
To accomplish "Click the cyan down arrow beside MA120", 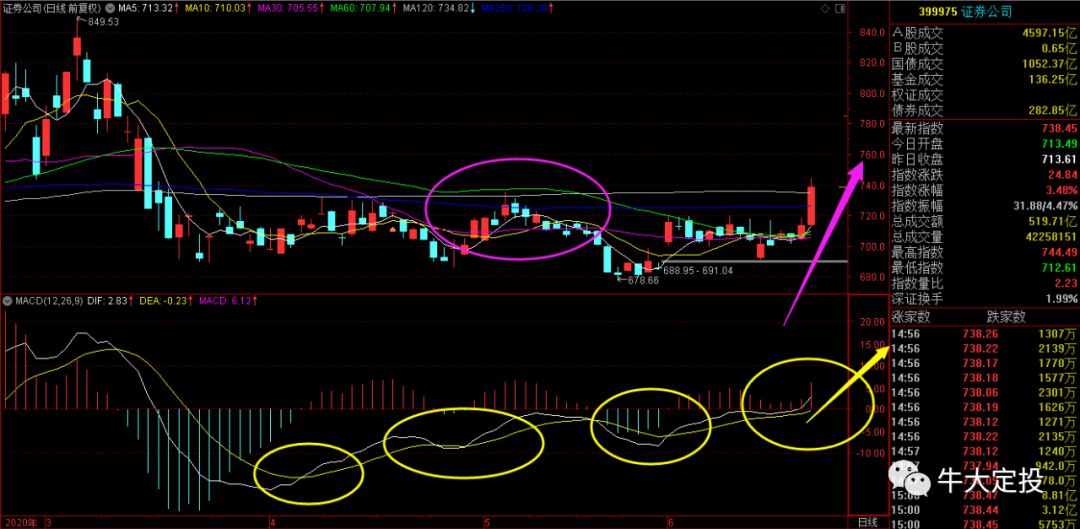I will coord(472,8).
